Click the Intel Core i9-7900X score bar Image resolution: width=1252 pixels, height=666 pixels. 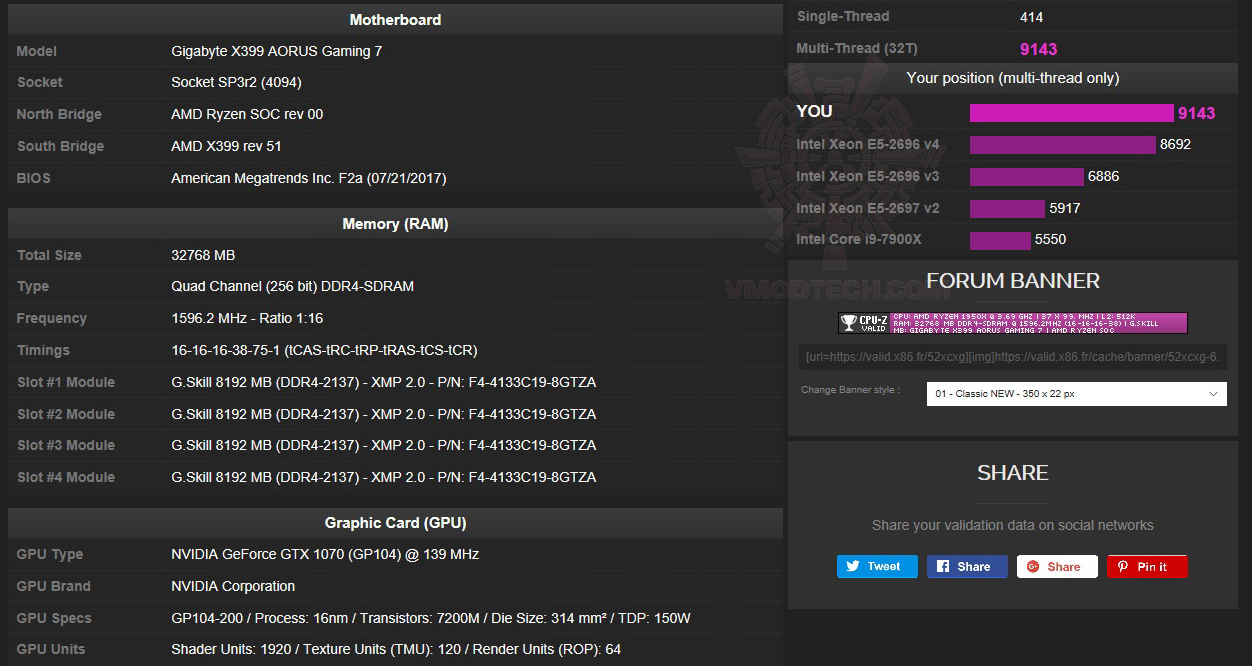point(1000,241)
